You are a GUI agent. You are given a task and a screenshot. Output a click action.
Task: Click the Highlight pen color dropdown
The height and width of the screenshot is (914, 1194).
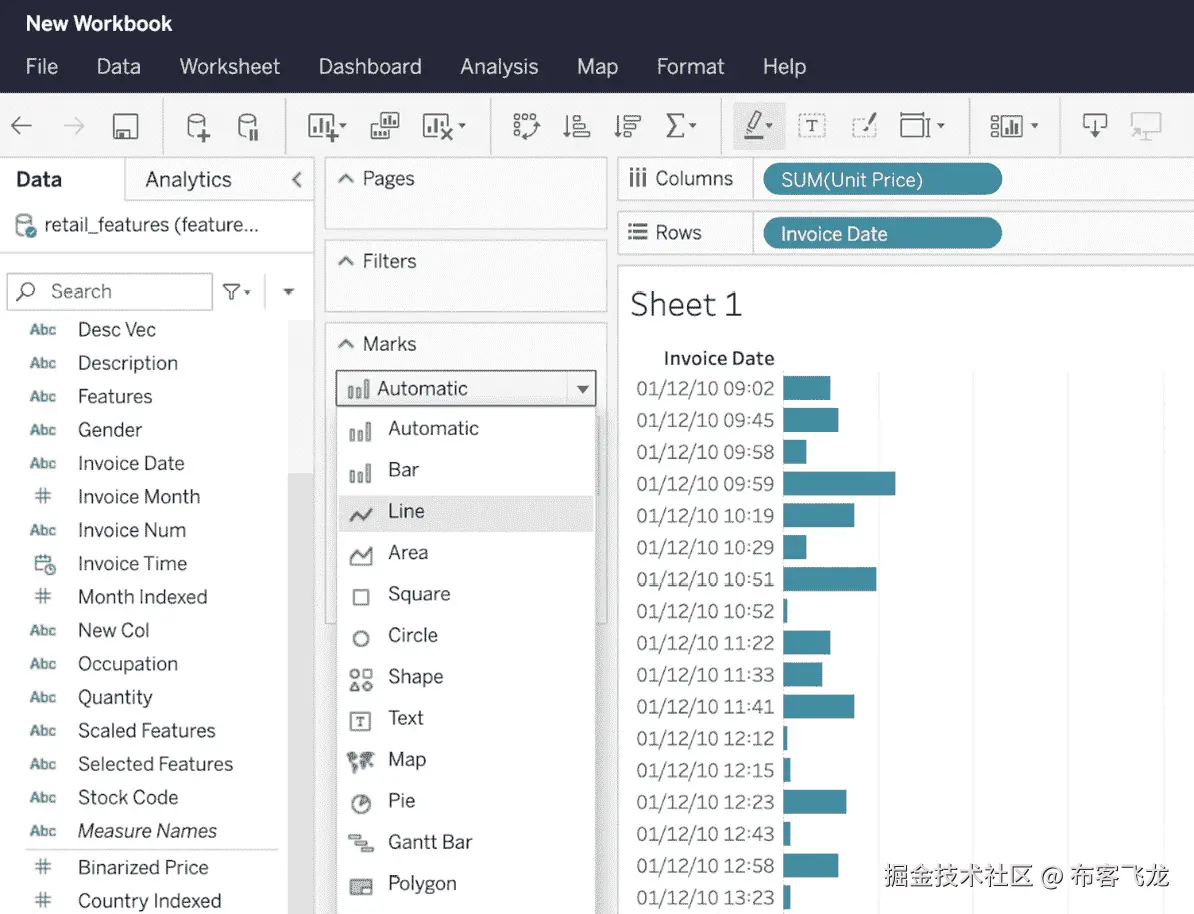coord(770,126)
